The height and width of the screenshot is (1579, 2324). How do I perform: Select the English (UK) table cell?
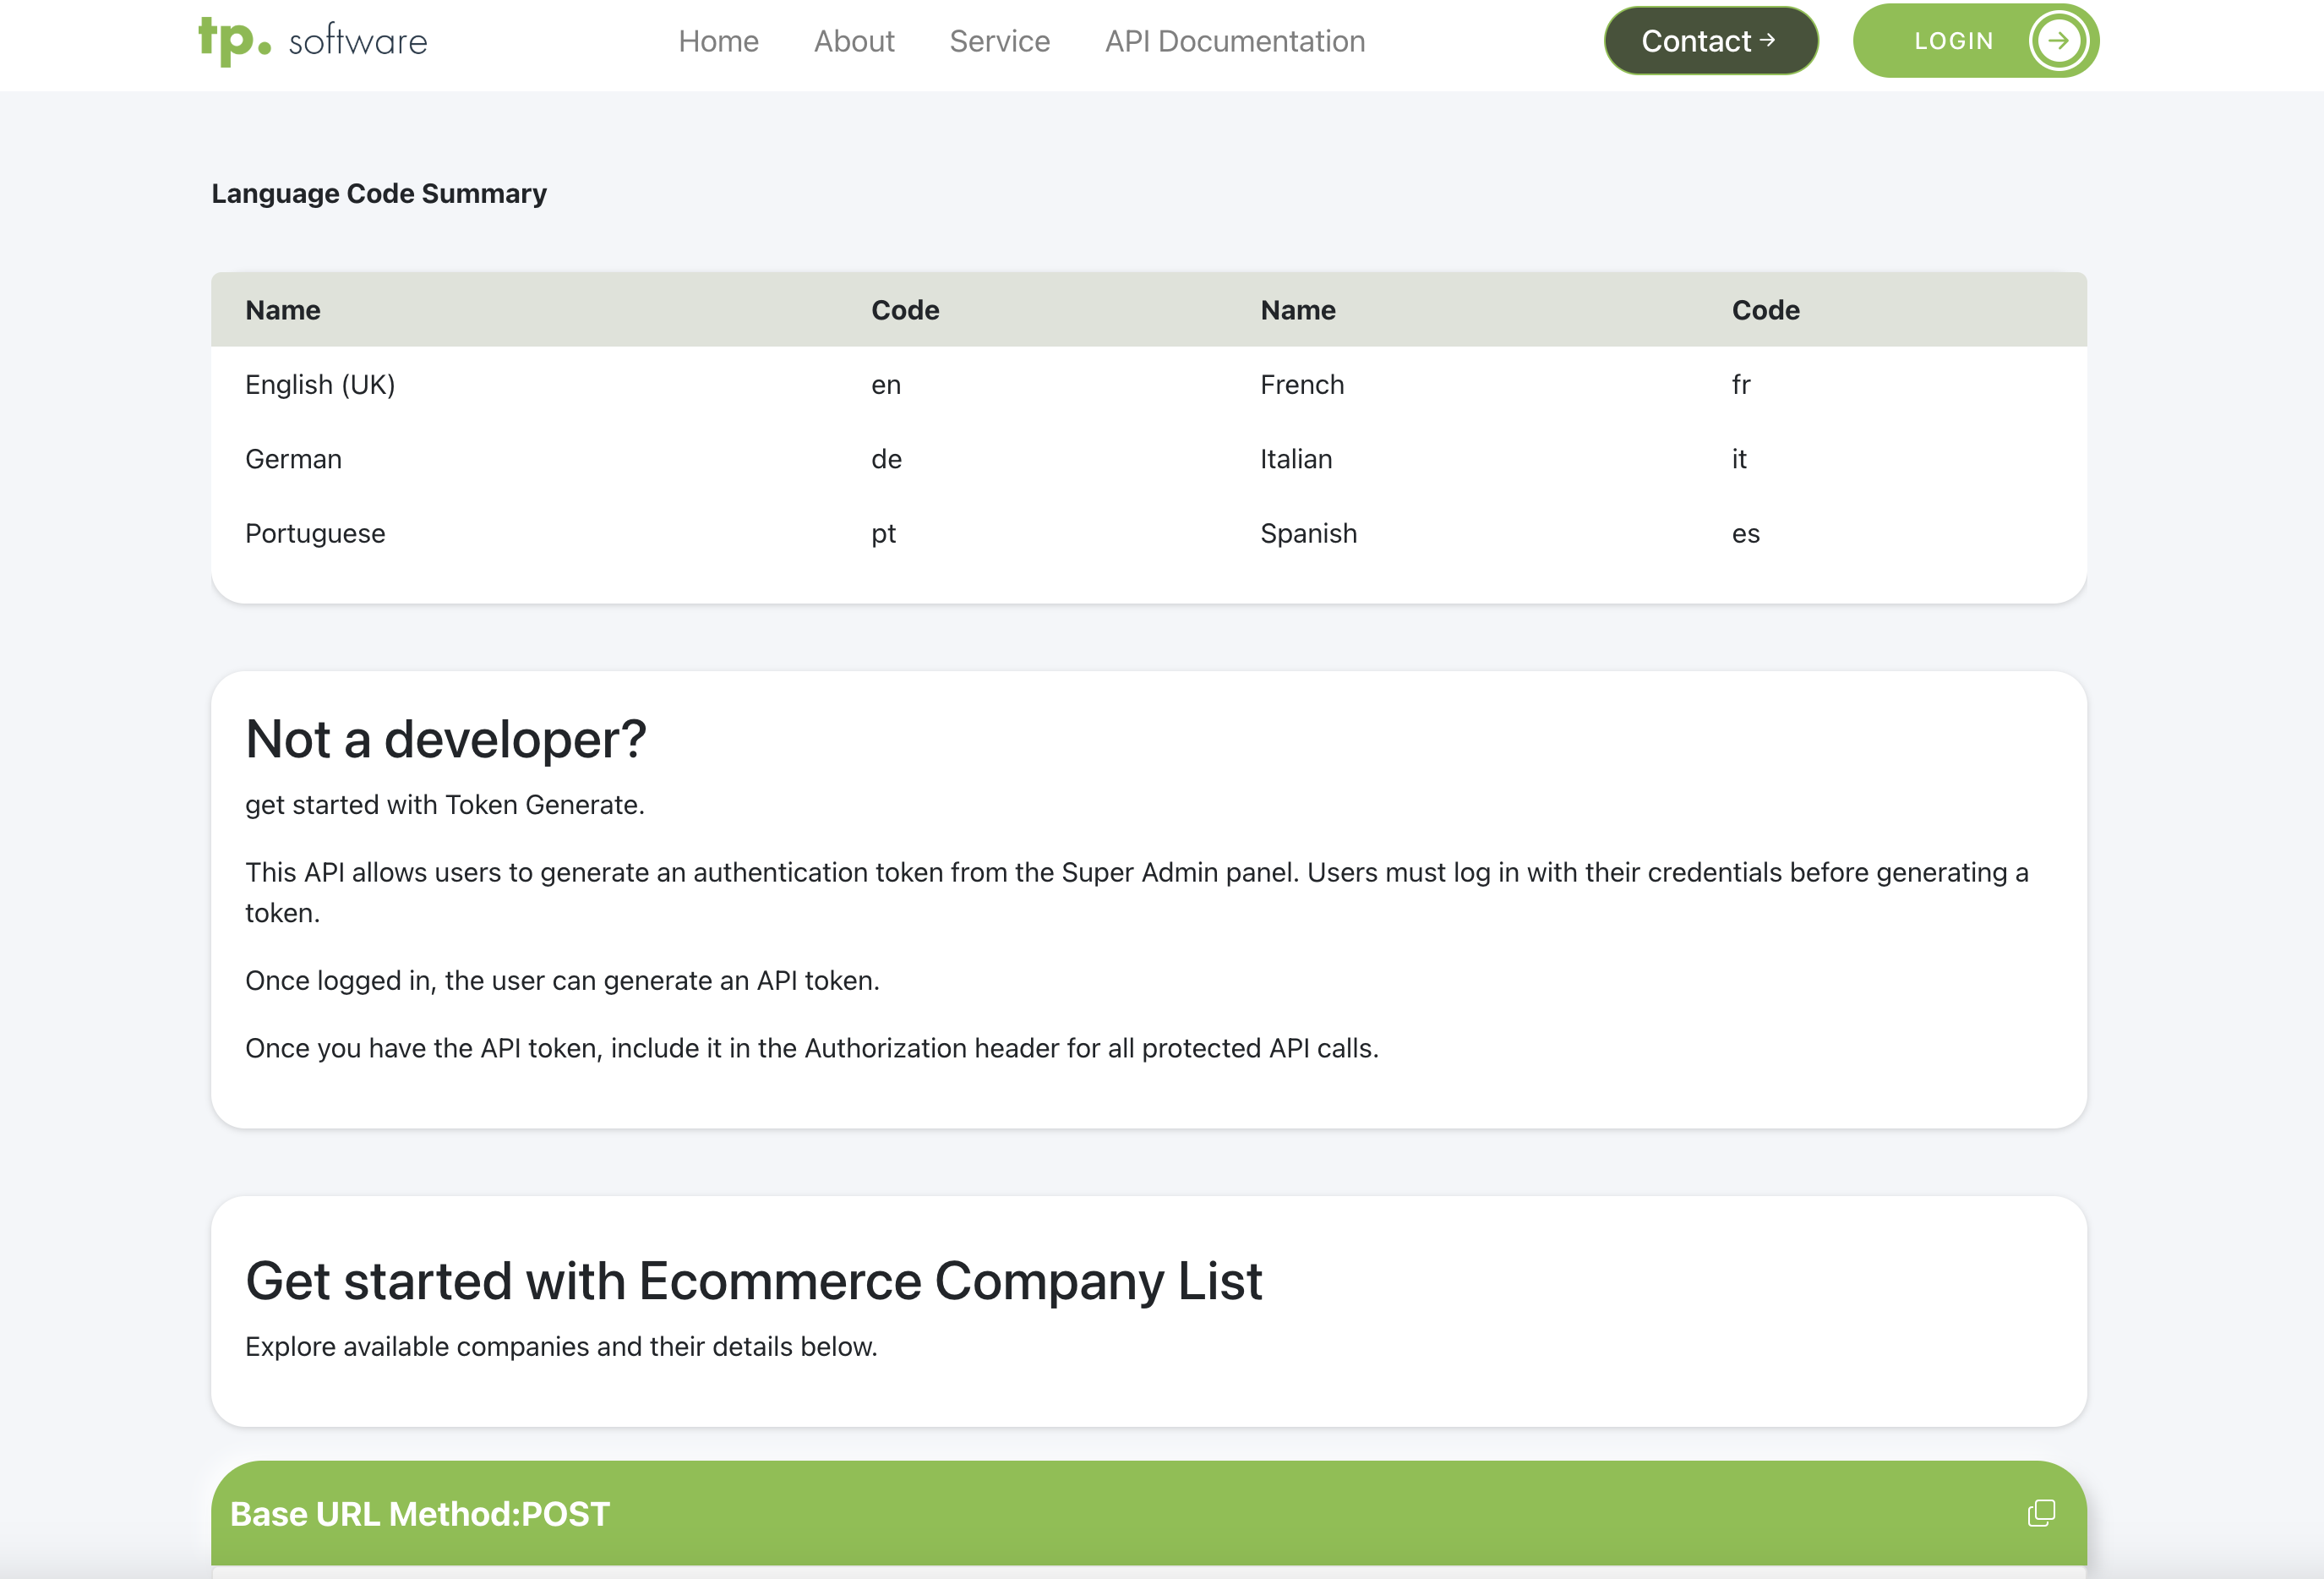click(320, 385)
